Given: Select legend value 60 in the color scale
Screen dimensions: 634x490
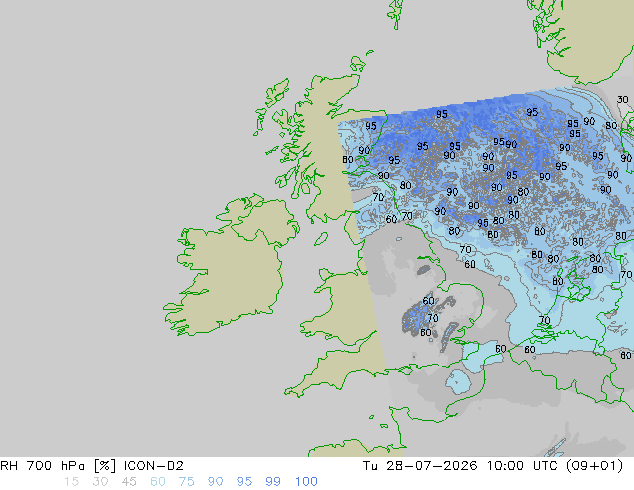Looking at the screenshot, I should tap(158, 482).
